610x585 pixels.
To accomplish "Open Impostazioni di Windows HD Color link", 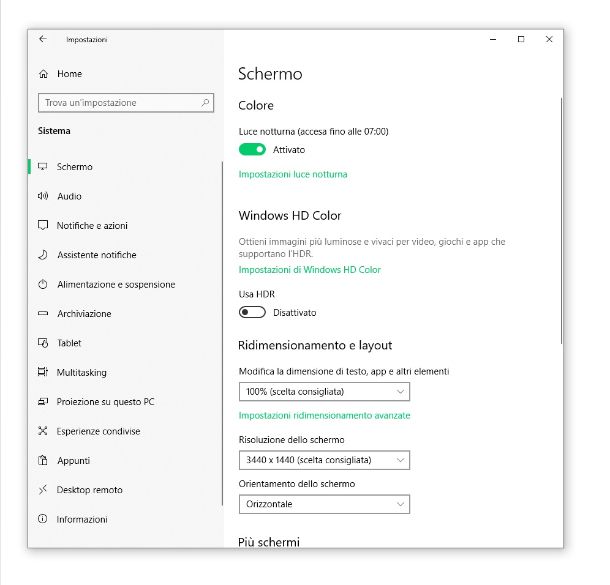I will point(309,270).
